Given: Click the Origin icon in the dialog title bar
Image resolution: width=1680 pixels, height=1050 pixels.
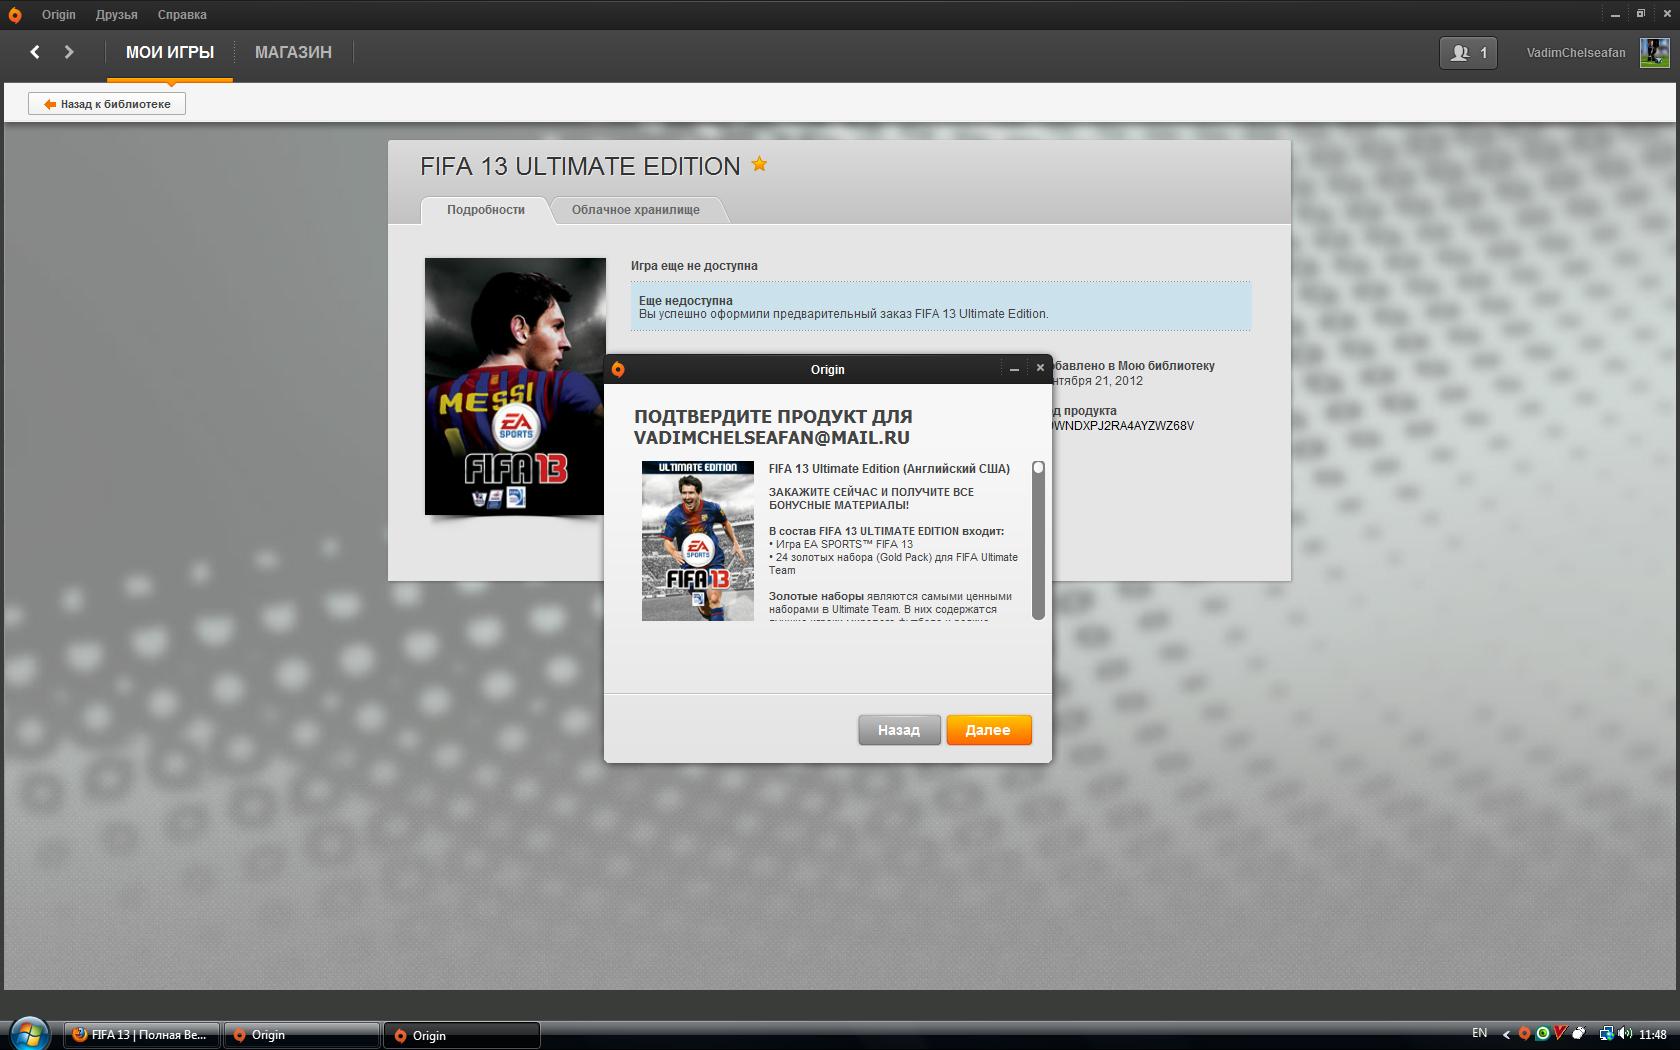Looking at the screenshot, I should [x=618, y=370].
